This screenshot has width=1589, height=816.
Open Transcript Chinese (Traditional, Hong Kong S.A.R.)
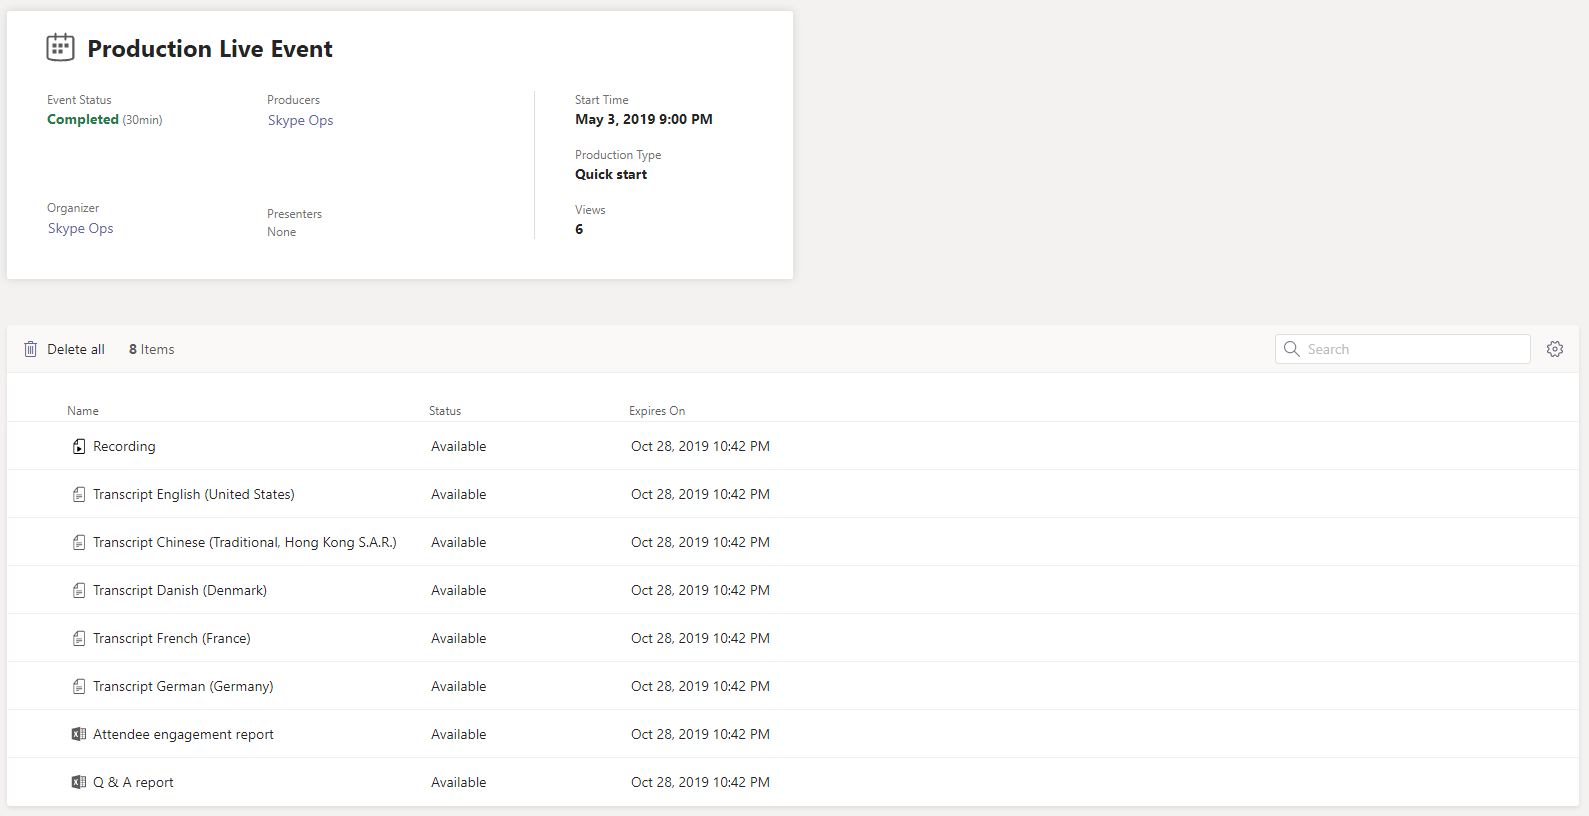pyautogui.click(x=245, y=542)
